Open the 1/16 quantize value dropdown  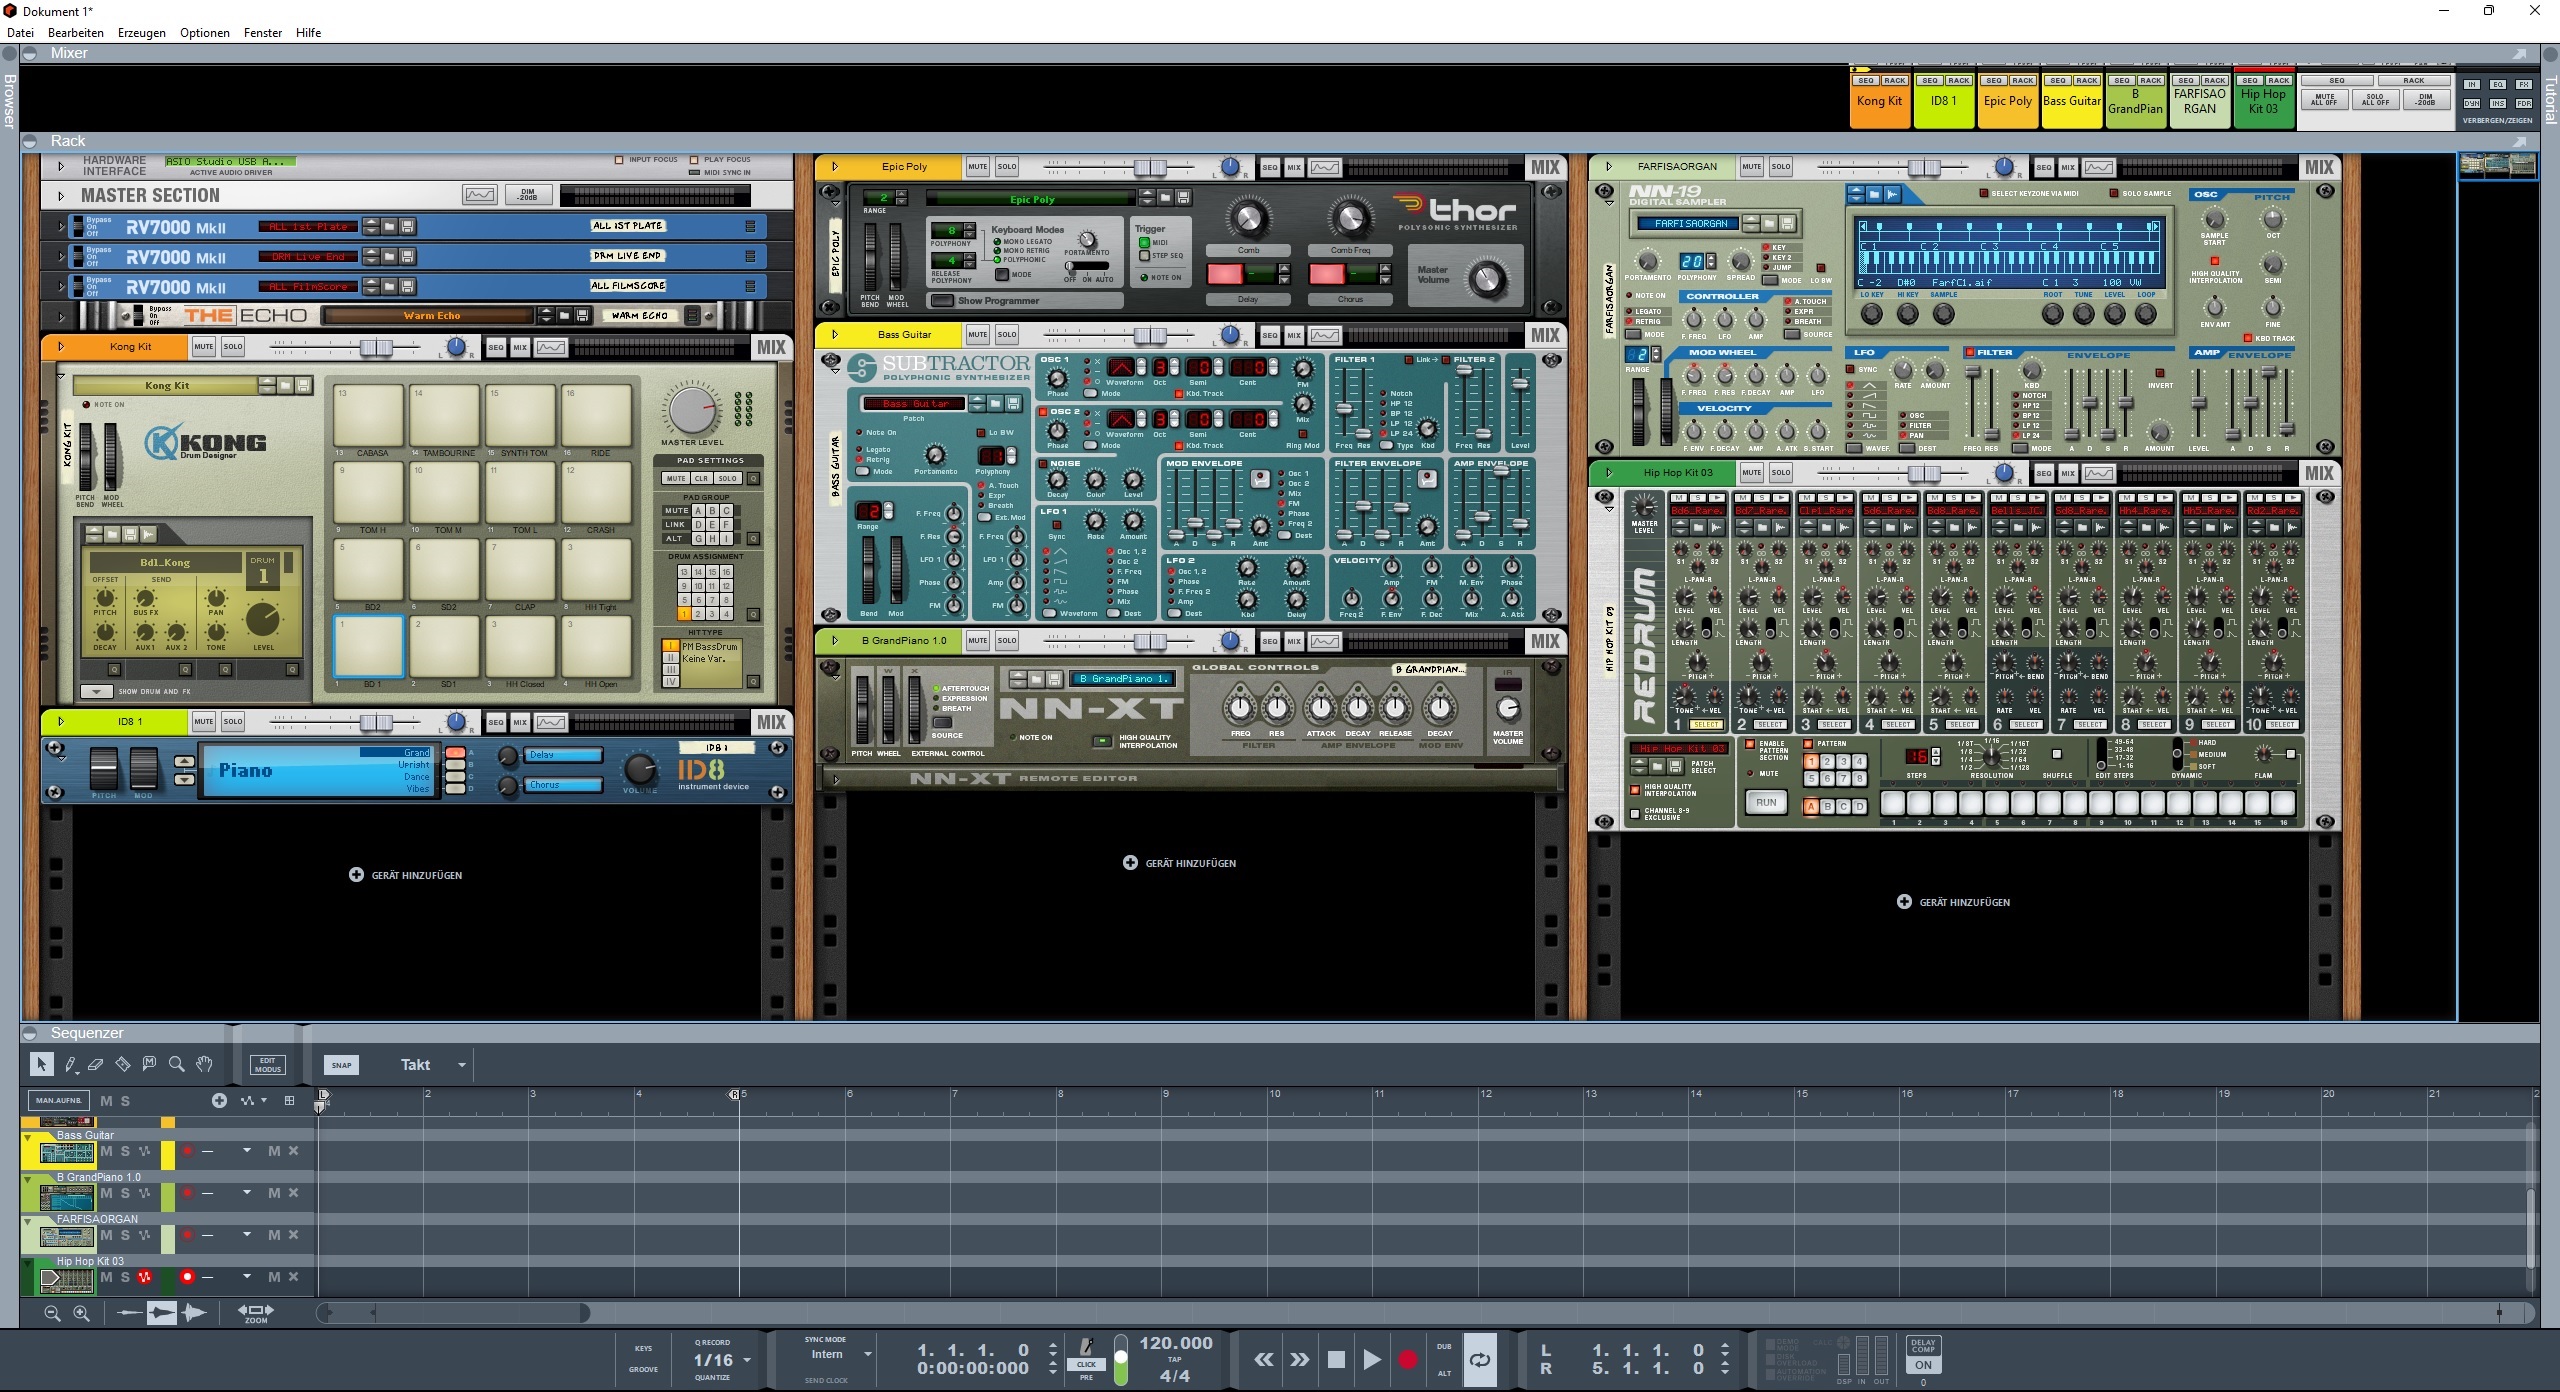(x=747, y=1360)
